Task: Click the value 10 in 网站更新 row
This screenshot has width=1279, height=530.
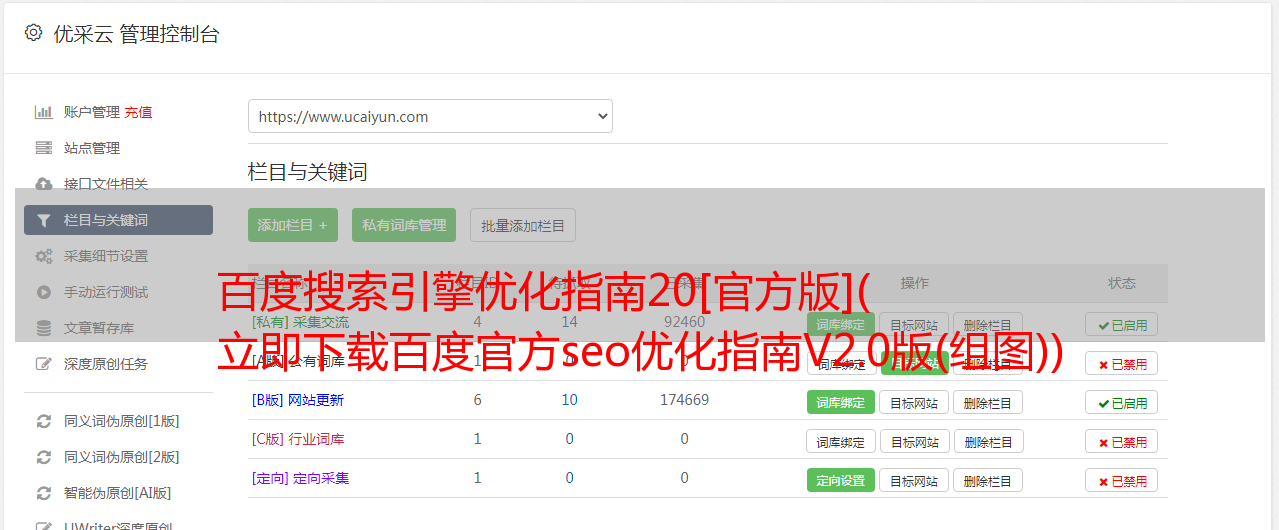Action: click(x=569, y=400)
